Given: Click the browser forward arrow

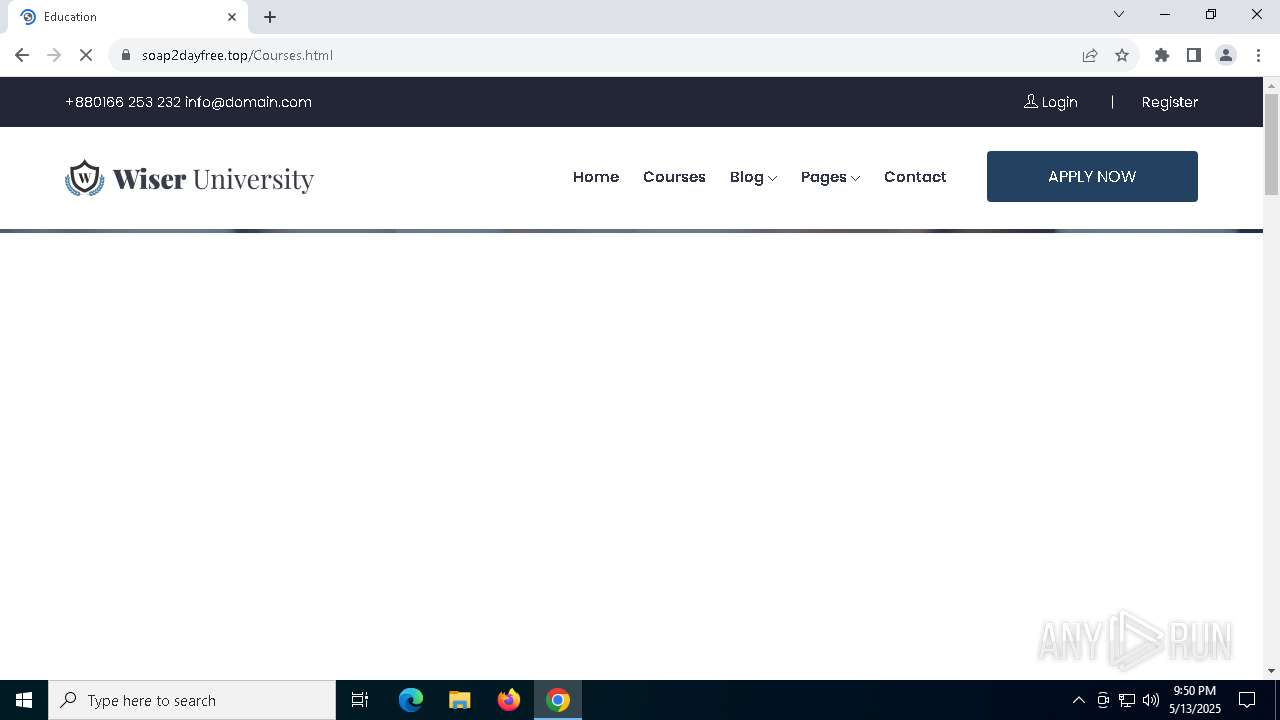Looking at the screenshot, I should [x=54, y=55].
